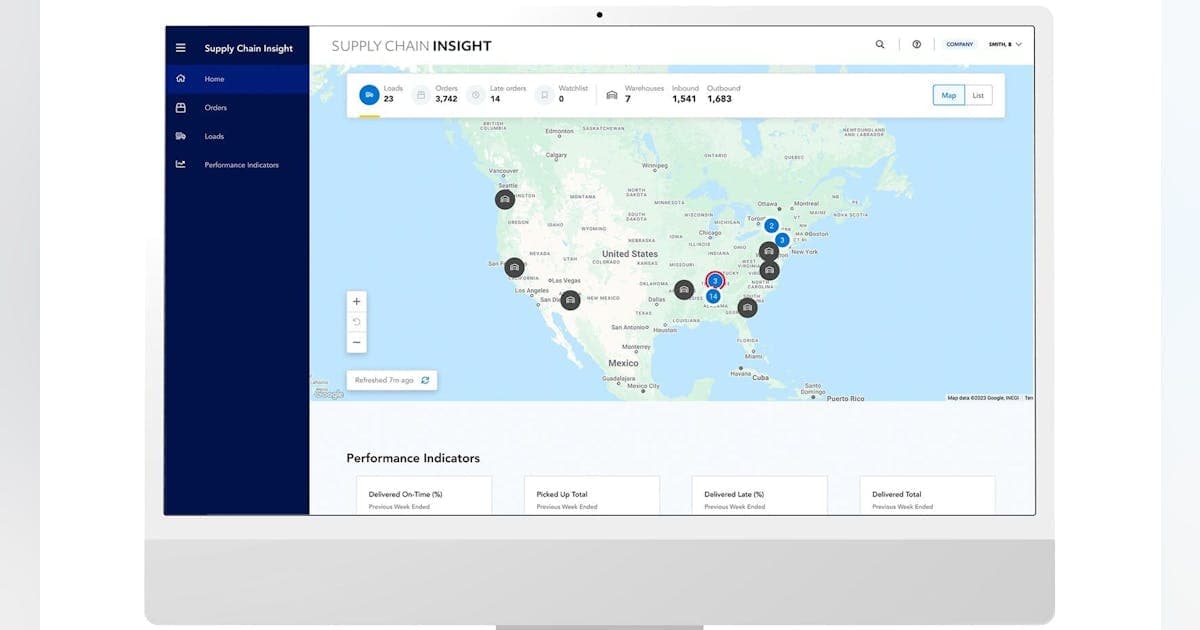The width and height of the screenshot is (1200, 630).
Task: Click the warehouse marker near North Carolina
Action: tap(769, 270)
